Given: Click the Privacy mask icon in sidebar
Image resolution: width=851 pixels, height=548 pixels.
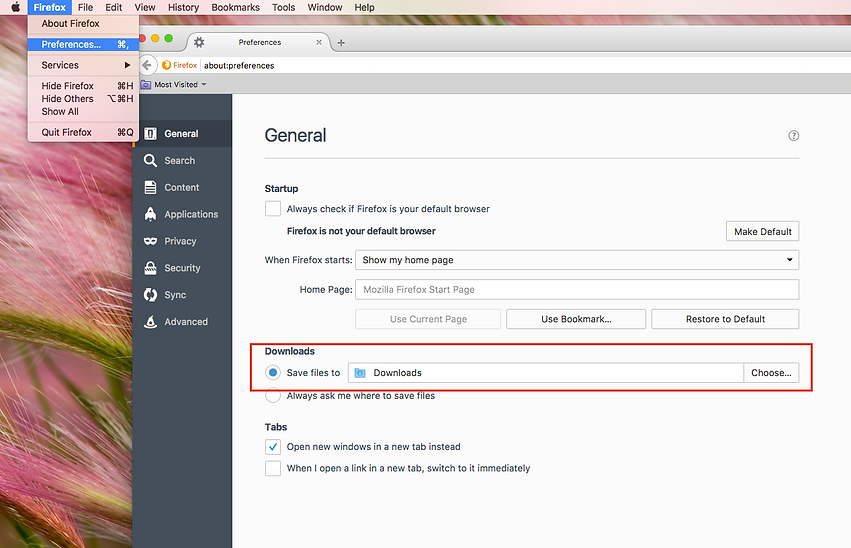Looking at the screenshot, I should click(x=150, y=241).
